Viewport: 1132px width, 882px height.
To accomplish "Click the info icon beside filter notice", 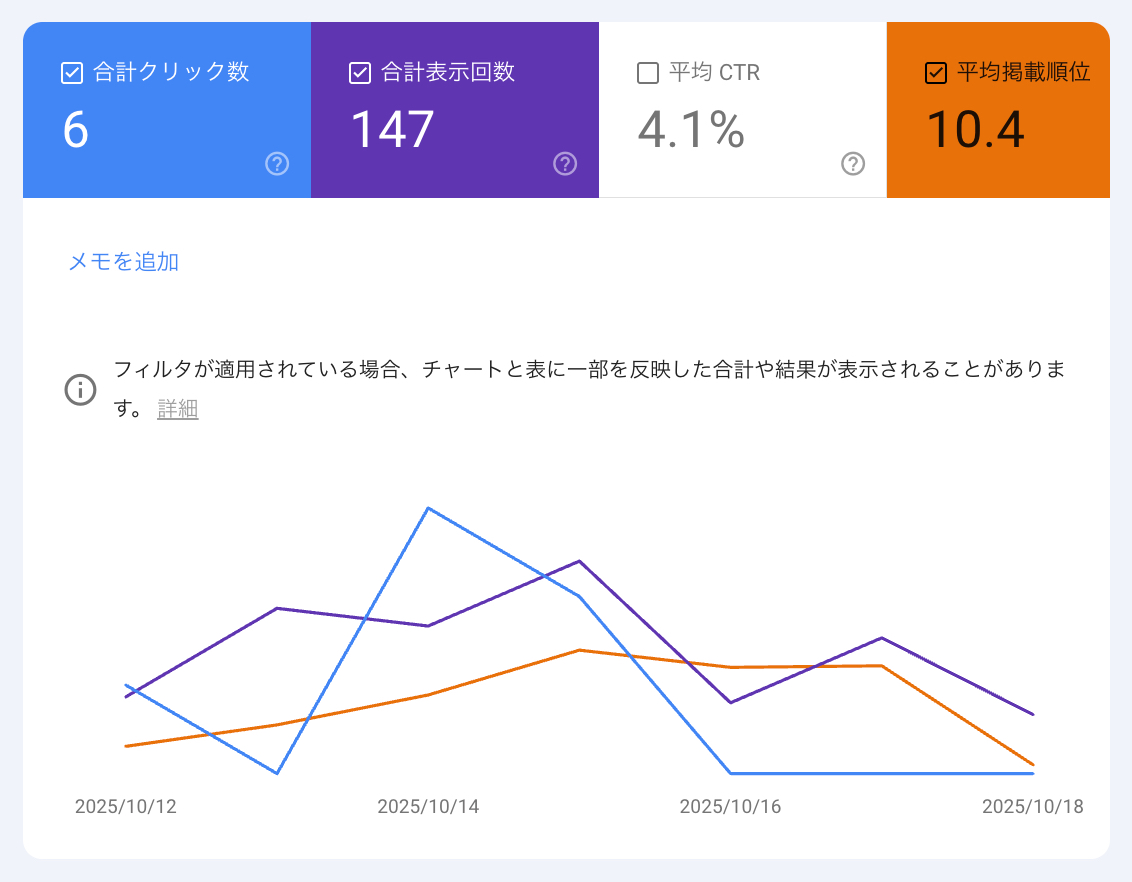I will (80, 389).
